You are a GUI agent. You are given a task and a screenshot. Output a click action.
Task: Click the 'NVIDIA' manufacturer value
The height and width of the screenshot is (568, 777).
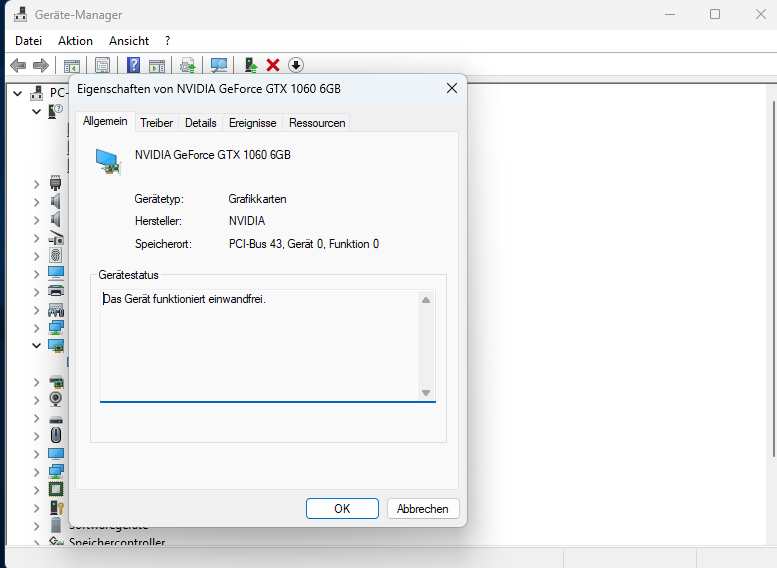(x=247, y=221)
